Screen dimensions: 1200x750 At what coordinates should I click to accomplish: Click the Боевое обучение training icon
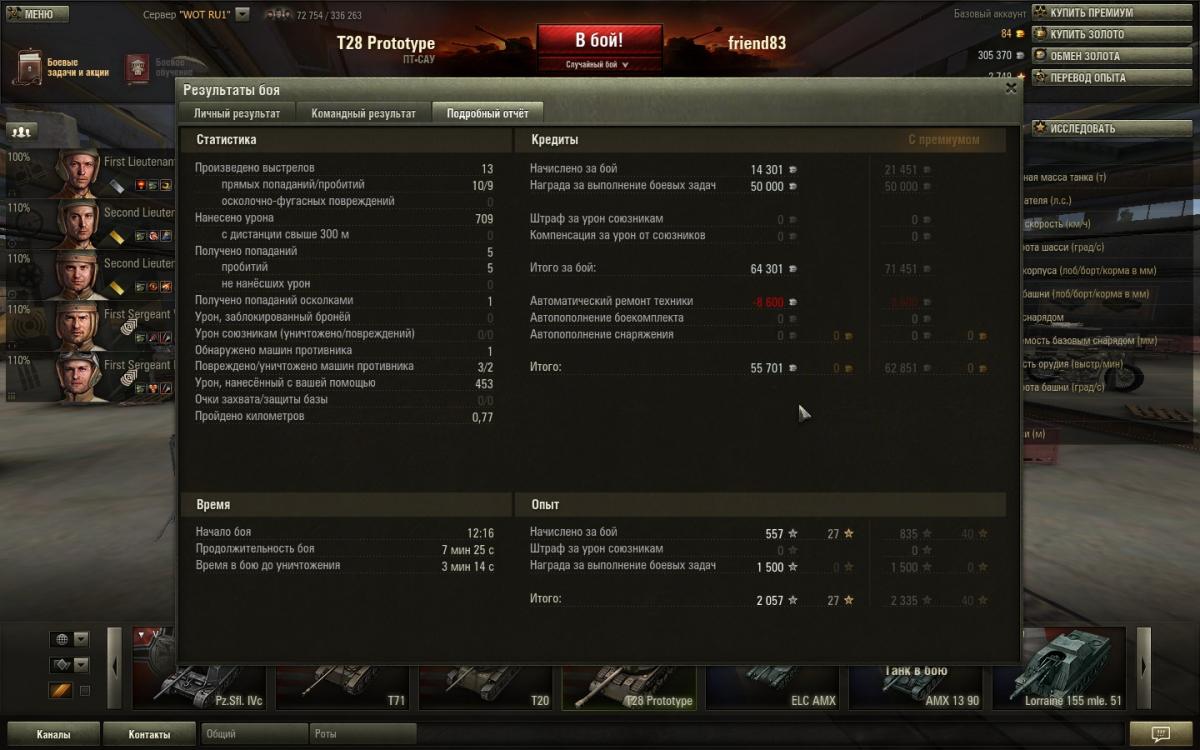[x=138, y=68]
